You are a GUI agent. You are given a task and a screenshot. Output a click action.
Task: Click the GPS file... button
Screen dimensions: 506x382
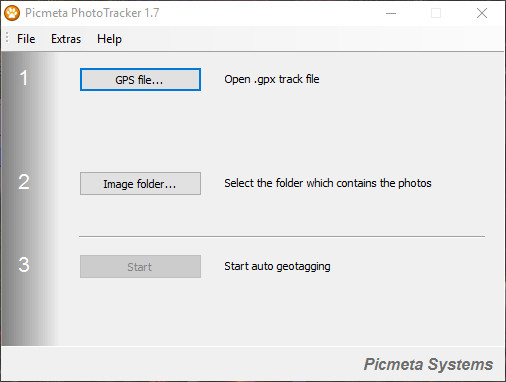pos(140,80)
